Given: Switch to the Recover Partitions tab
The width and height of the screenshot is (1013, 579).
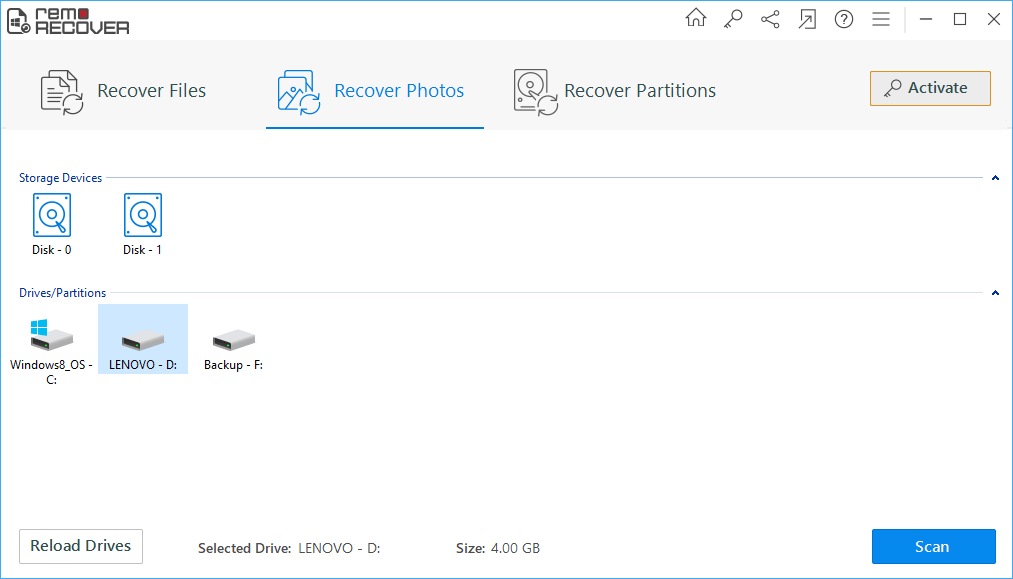Looking at the screenshot, I should 614,90.
